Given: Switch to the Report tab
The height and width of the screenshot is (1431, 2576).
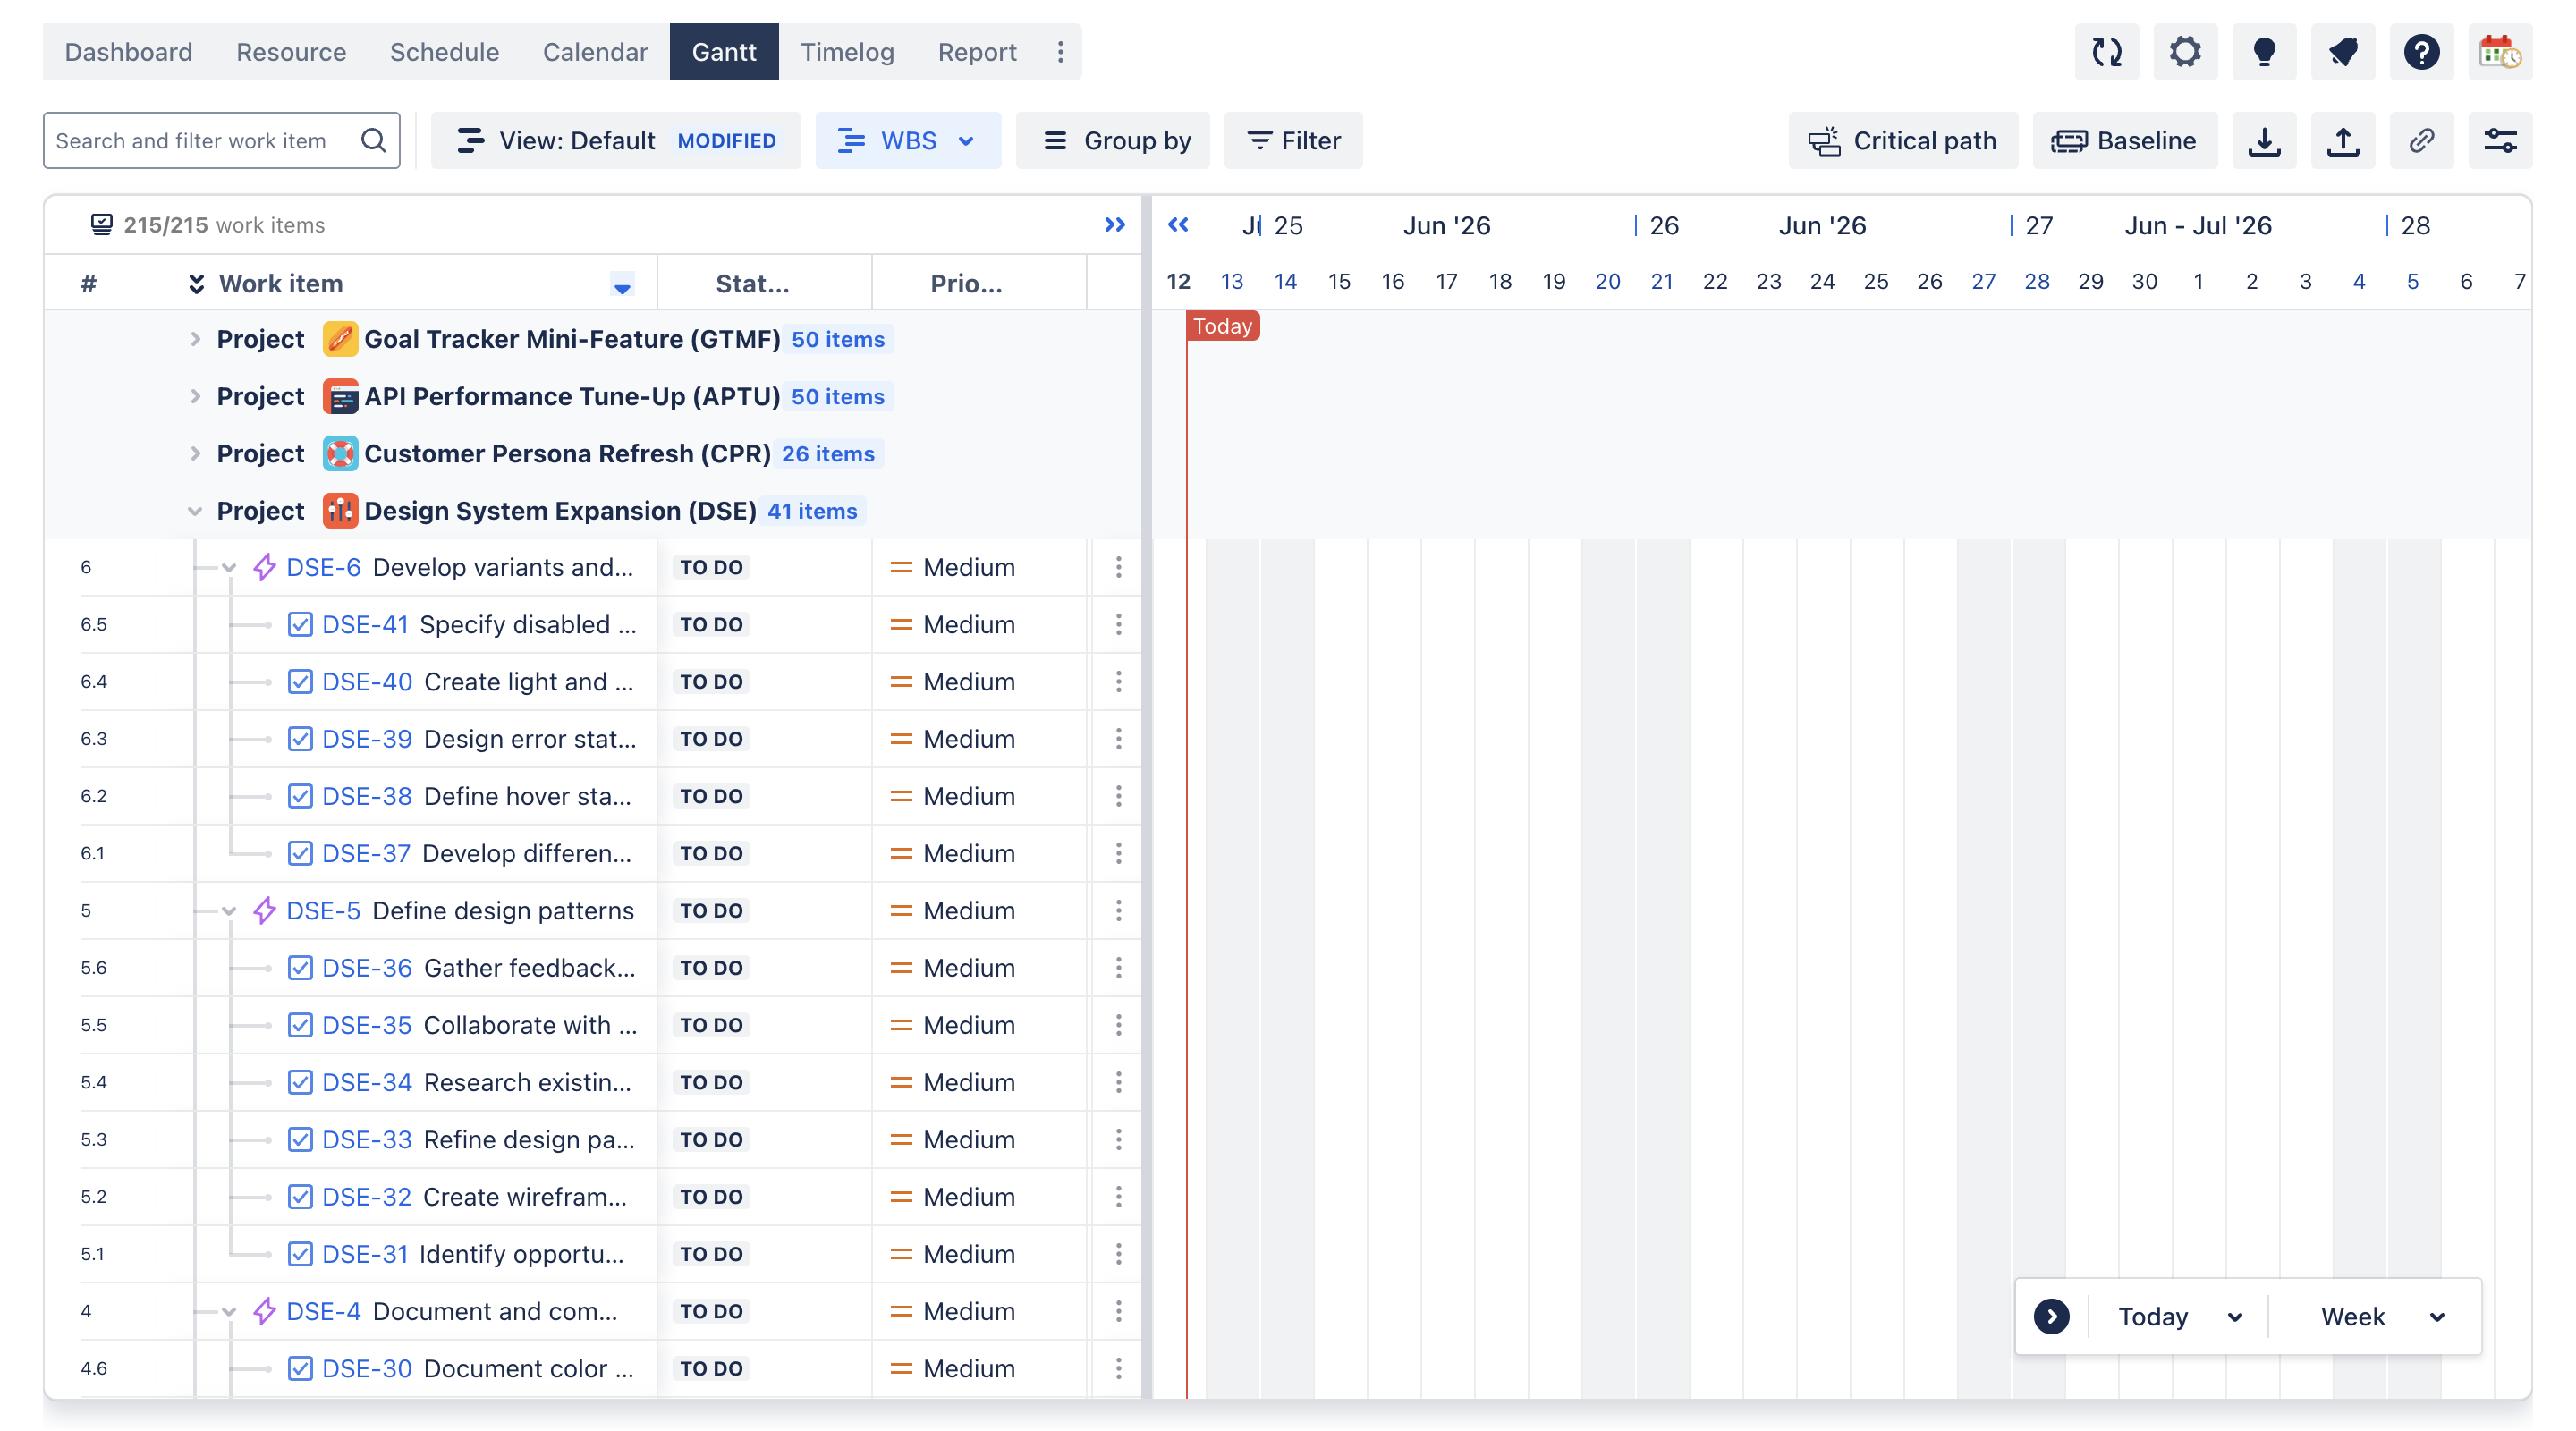Looking at the screenshot, I should pos(977,52).
